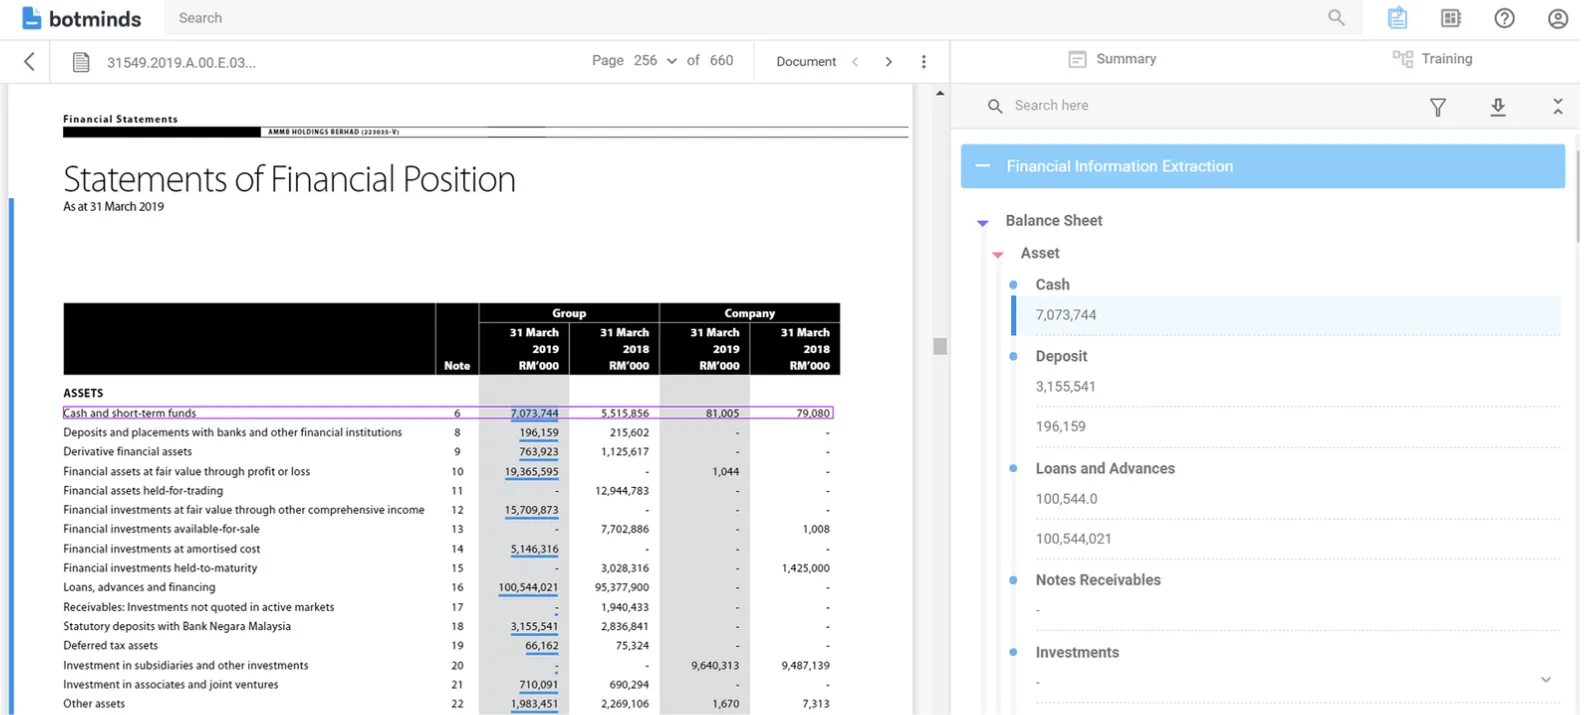Viewport: 1585px width, 715px height.
Task: Open the three-dot more options menu
Action: [x=923, y=62]
